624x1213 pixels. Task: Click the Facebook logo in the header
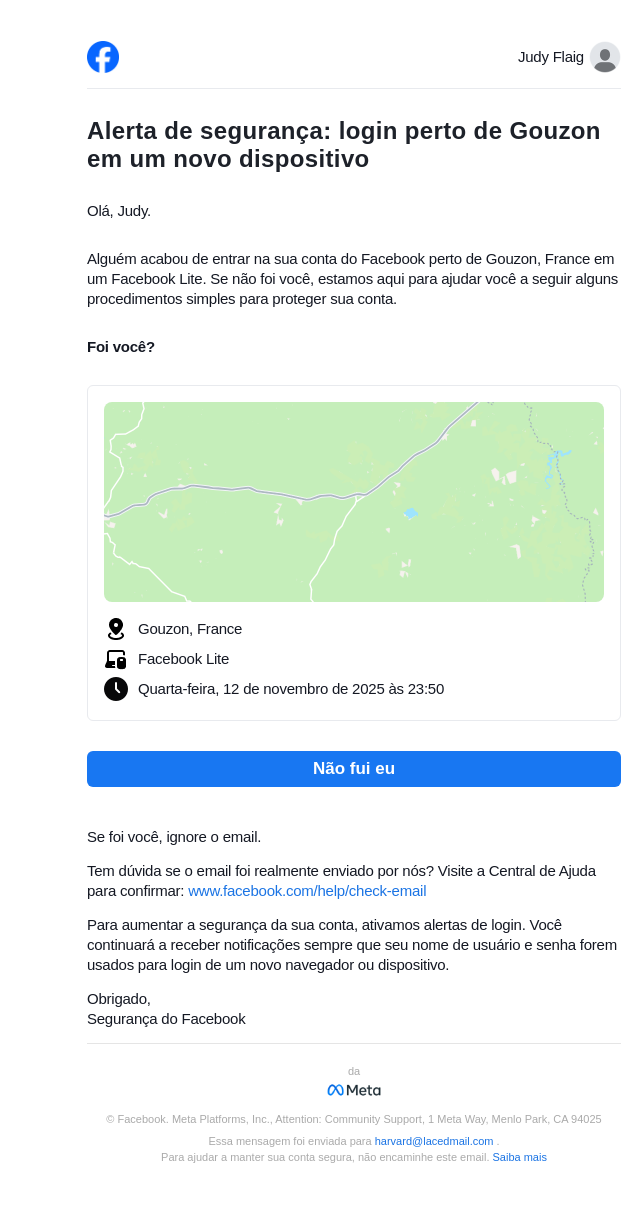103,57
